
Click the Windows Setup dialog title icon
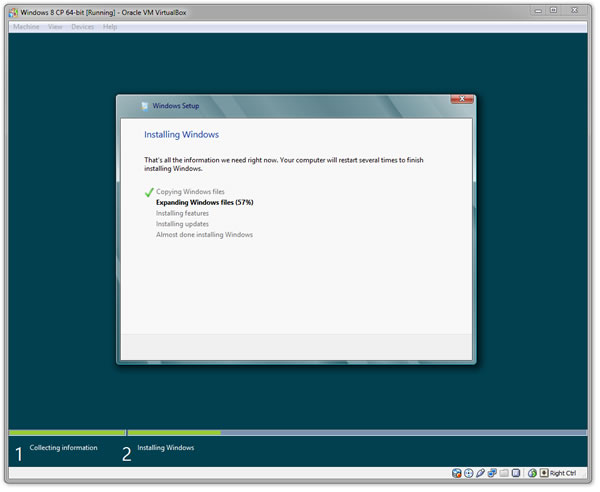click(x=145, y=106)
